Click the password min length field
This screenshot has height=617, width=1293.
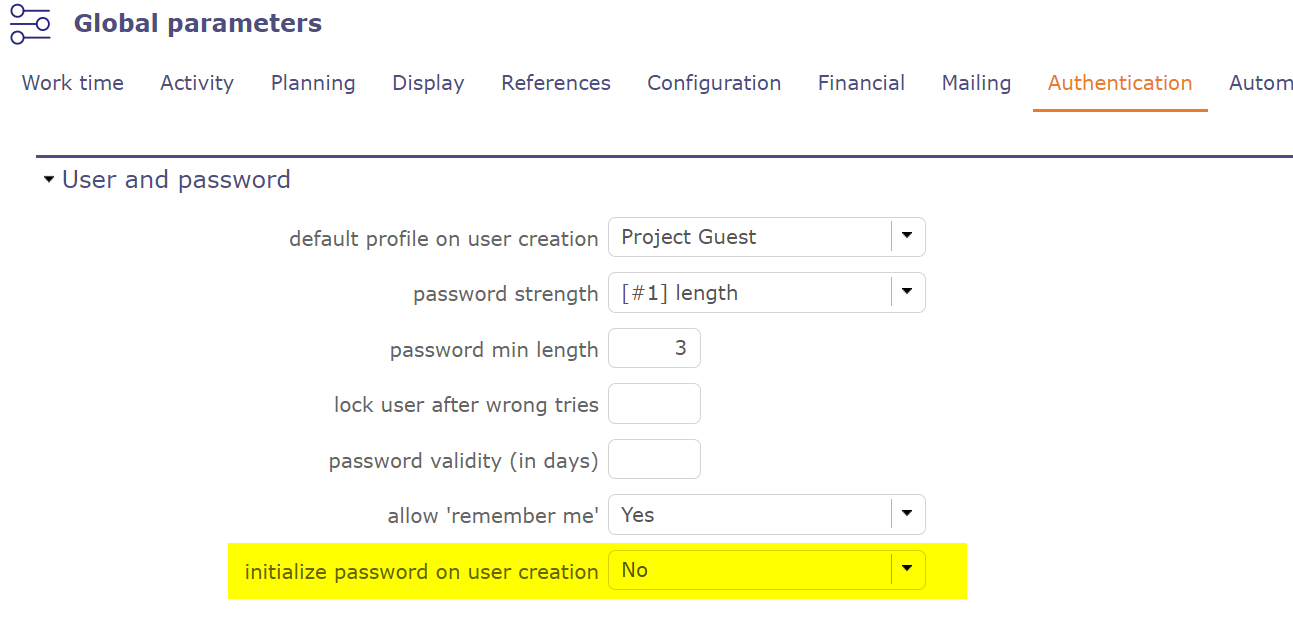pos(654,349)
